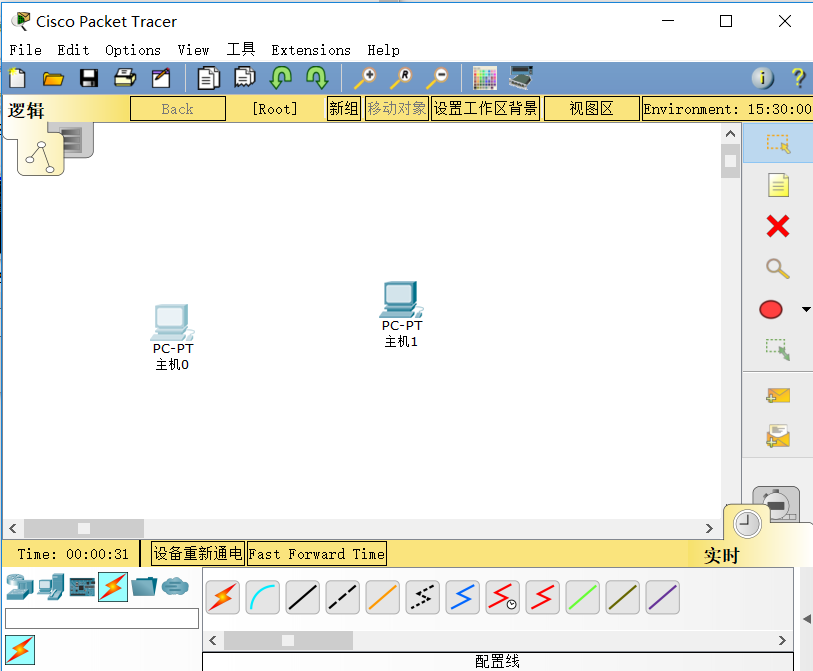The width and height of the screenshot is (813, 671).
Task: Switch to Physical workspace tab
Action: coord(78,139)
